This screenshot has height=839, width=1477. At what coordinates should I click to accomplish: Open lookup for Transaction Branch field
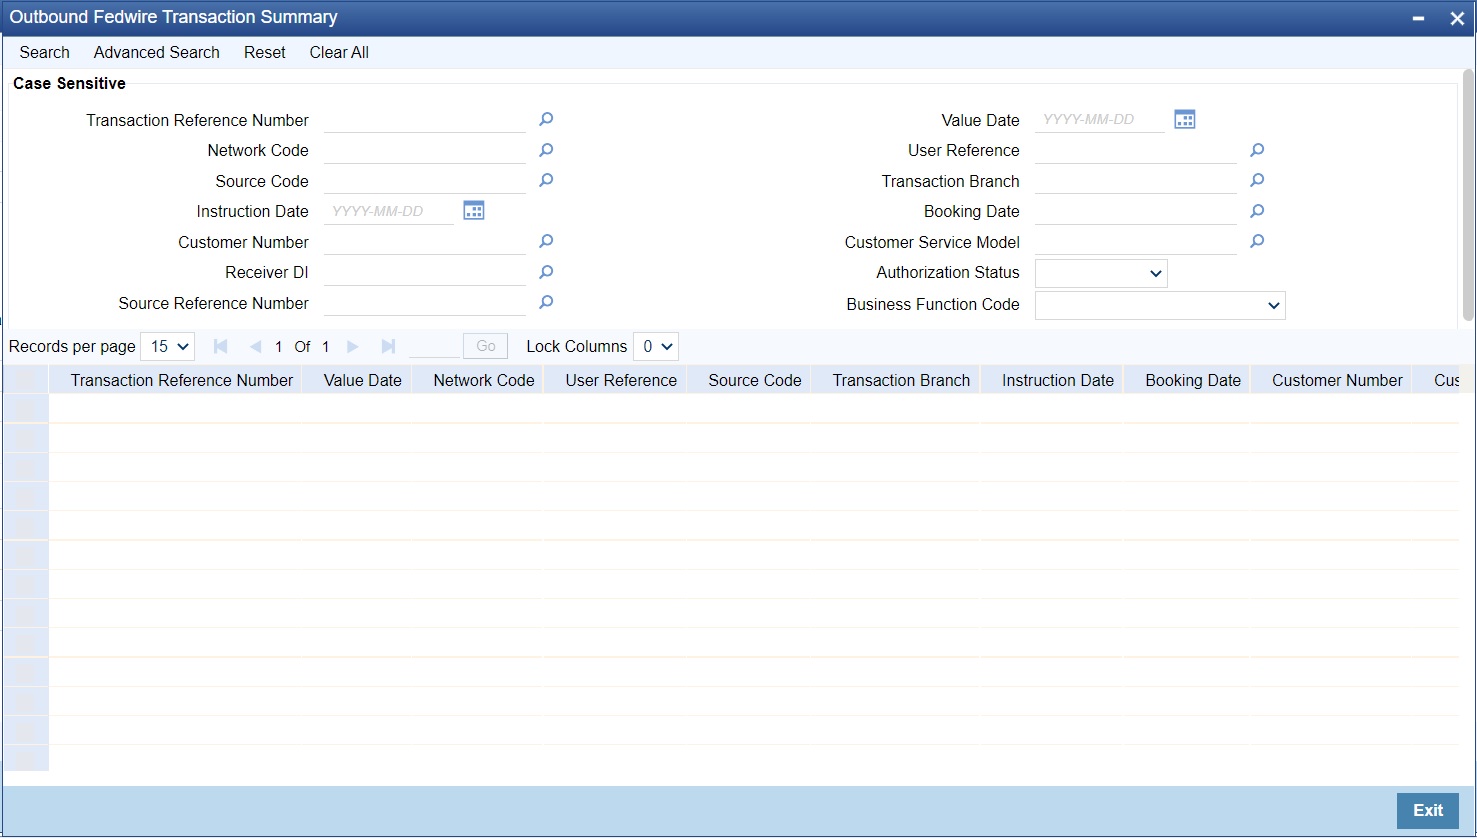coord(1257,180)
